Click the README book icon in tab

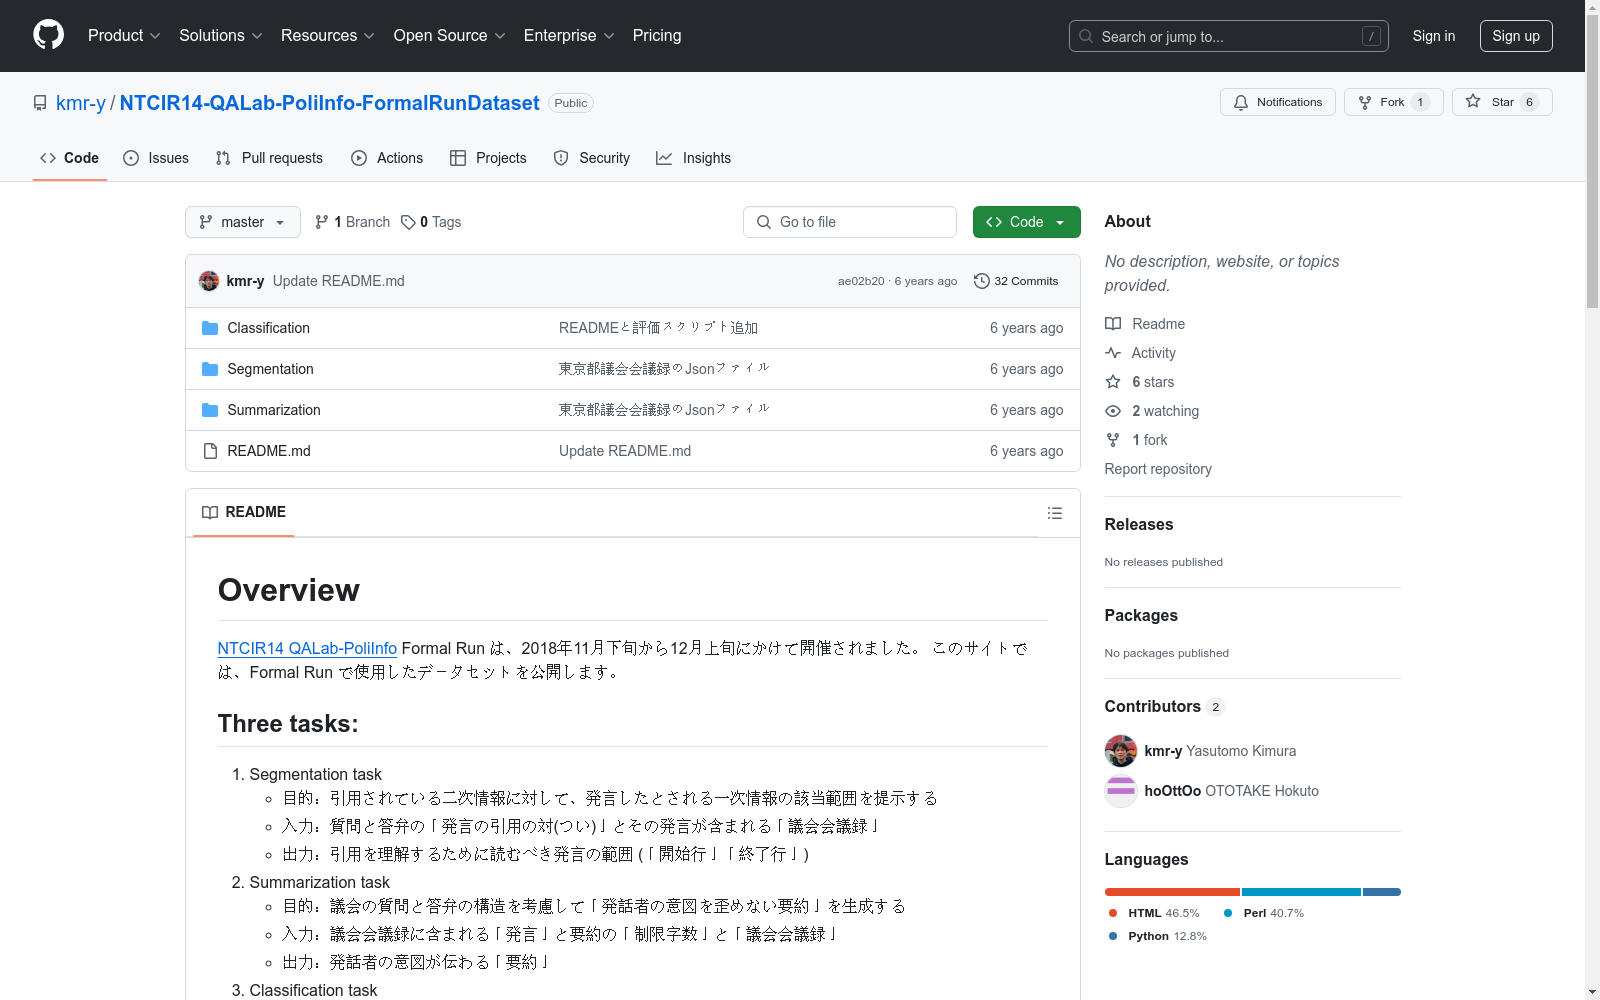[210, 512]
